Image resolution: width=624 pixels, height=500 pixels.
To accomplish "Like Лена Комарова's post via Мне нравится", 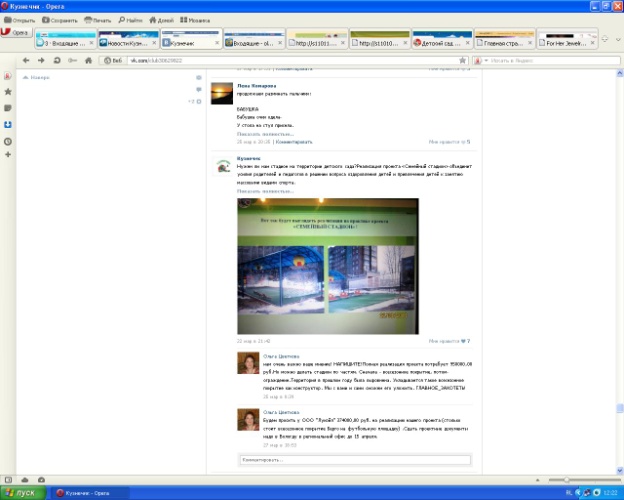I will point(449,142).
